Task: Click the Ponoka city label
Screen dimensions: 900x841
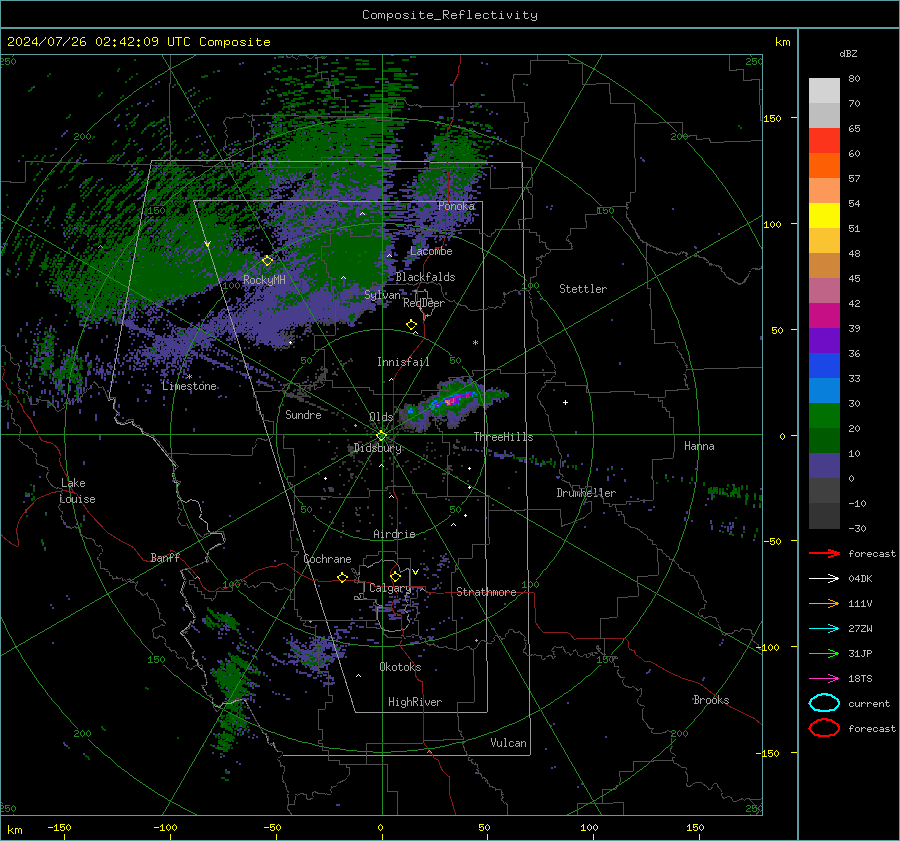Action: (x=456, y=206)
